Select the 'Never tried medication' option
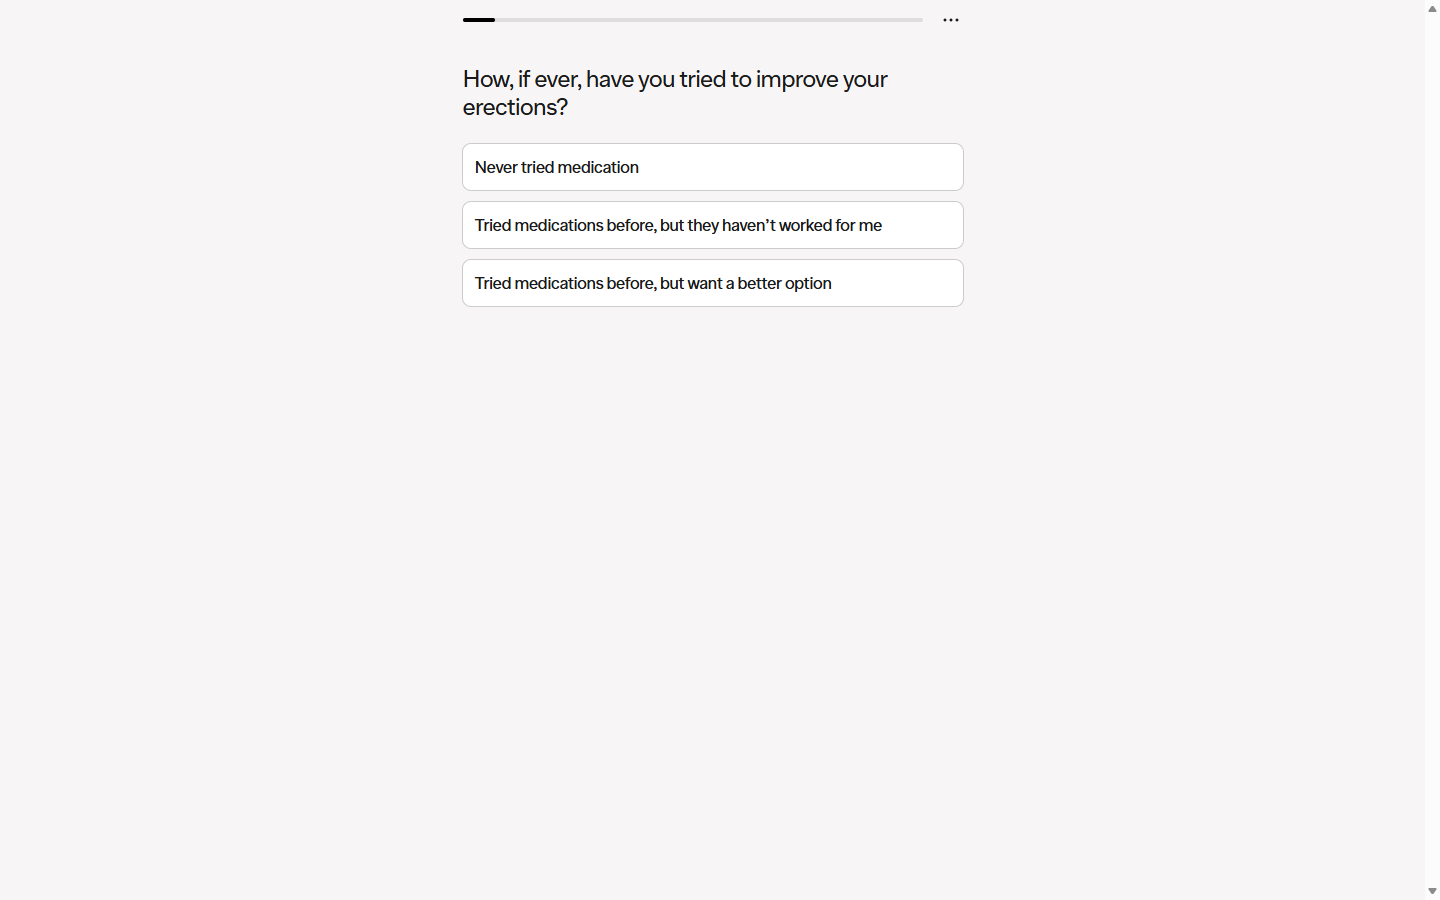This screenshot has height=900, width=1440. click(712, 167)
